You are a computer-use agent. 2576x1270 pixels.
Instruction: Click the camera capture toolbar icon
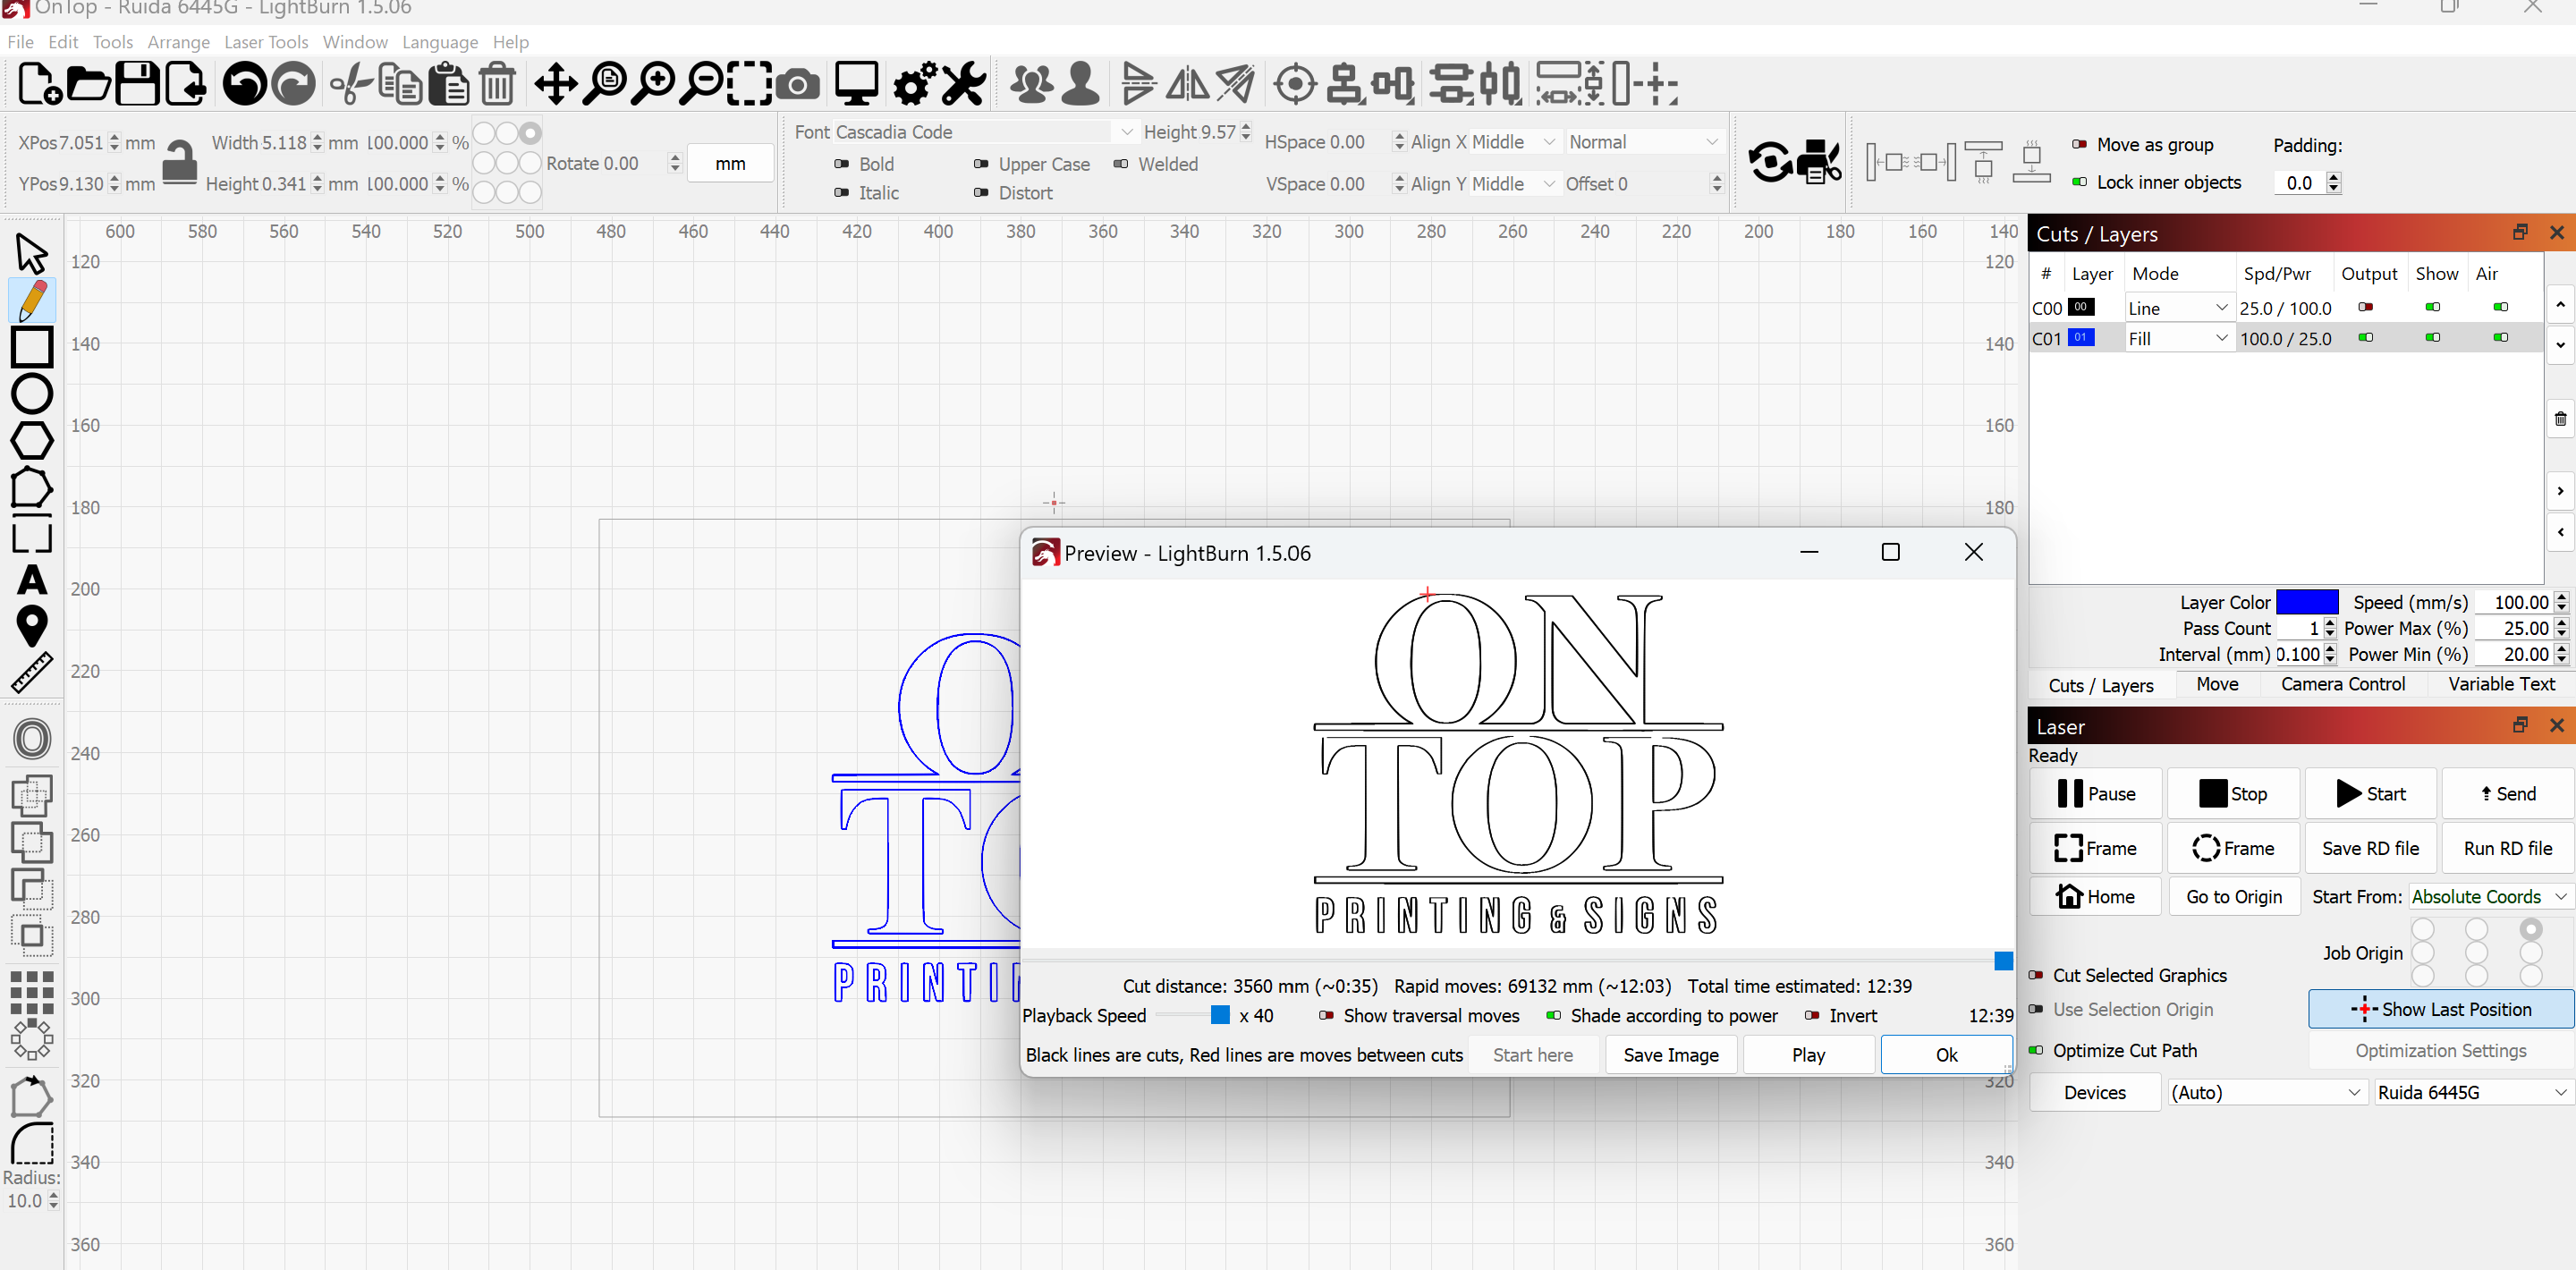pyautogui.click(x=797, y=84)
